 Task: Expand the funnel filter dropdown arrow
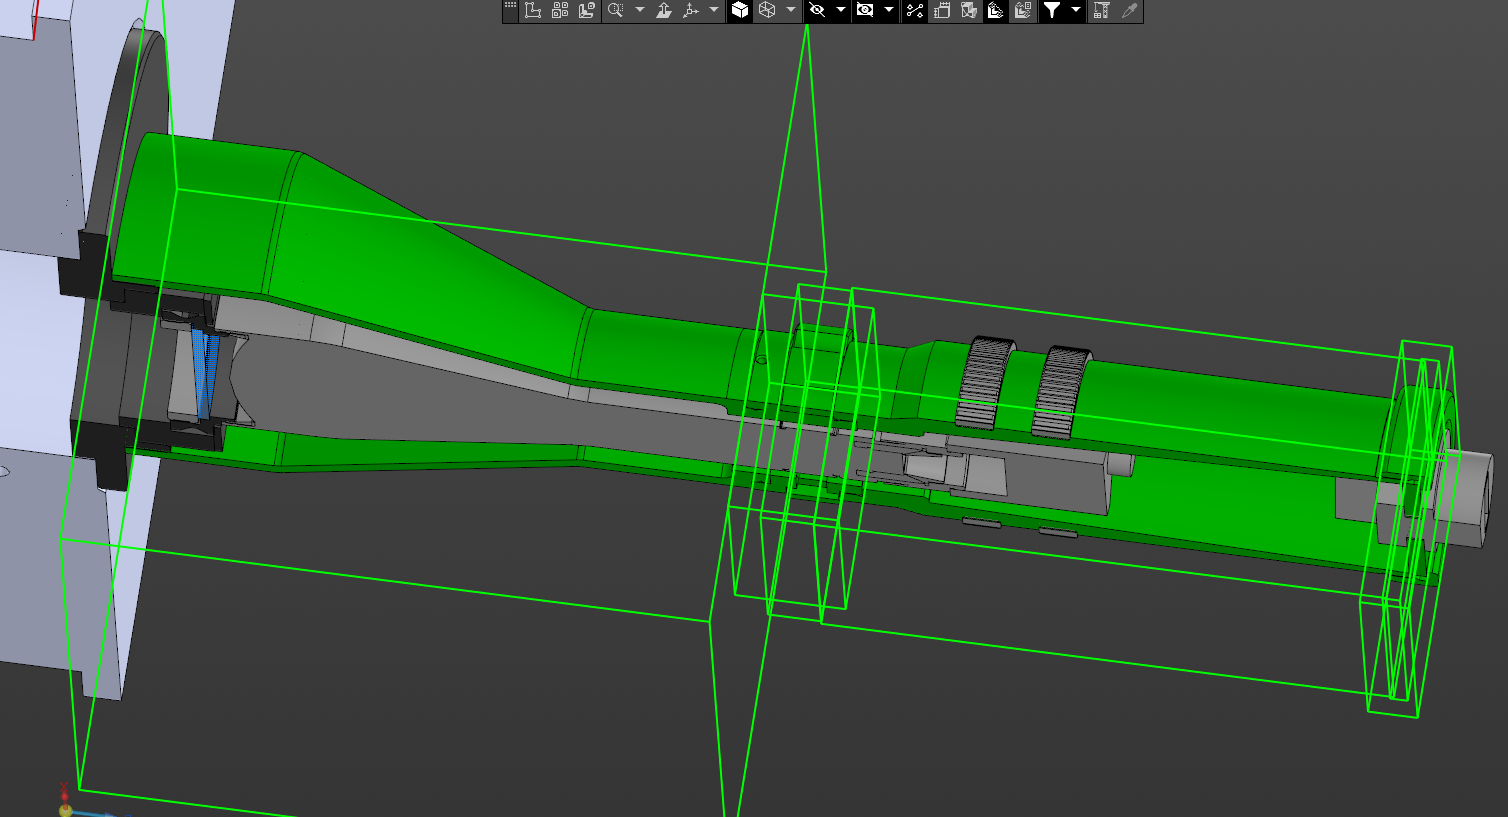1076,10
